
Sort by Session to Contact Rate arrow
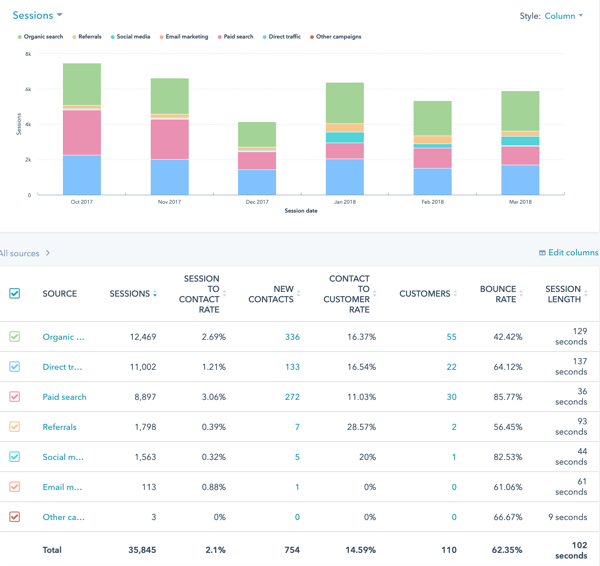click(225, 294)
